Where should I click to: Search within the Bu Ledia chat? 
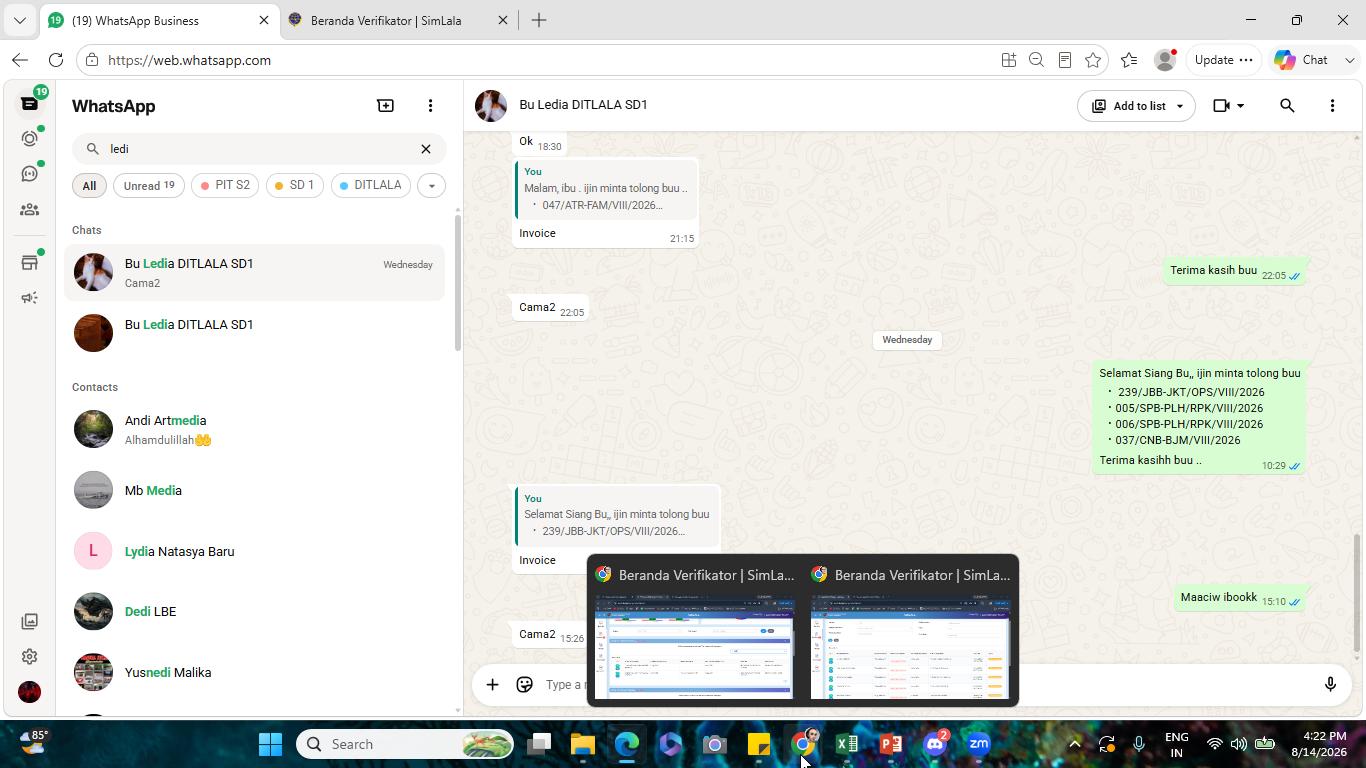coord(1287,105)
